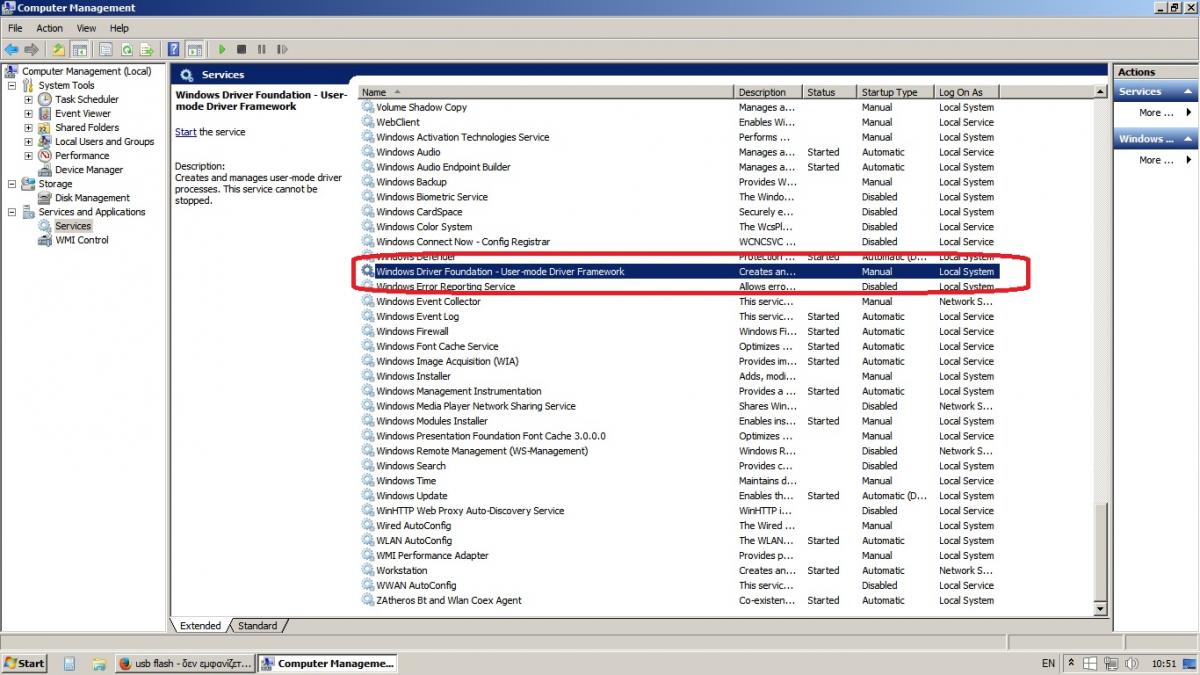Collapse the Services and Applications node
The image size is (1200, 675).
coord(12,211)
